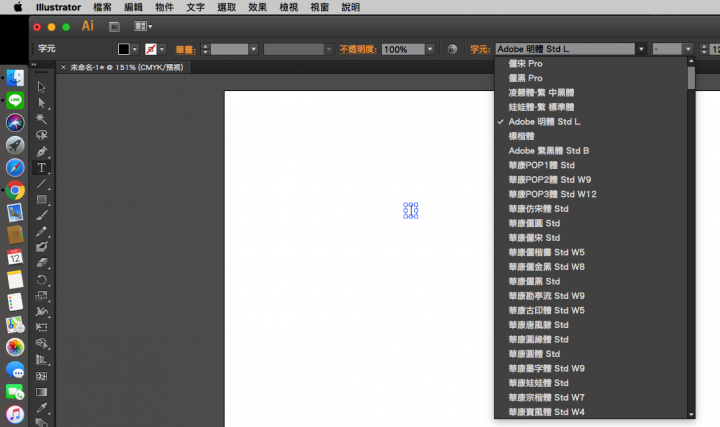Viewport: 720px width, 427px height.
Task: Select the Rectangle tool
Action: (41, 199)
